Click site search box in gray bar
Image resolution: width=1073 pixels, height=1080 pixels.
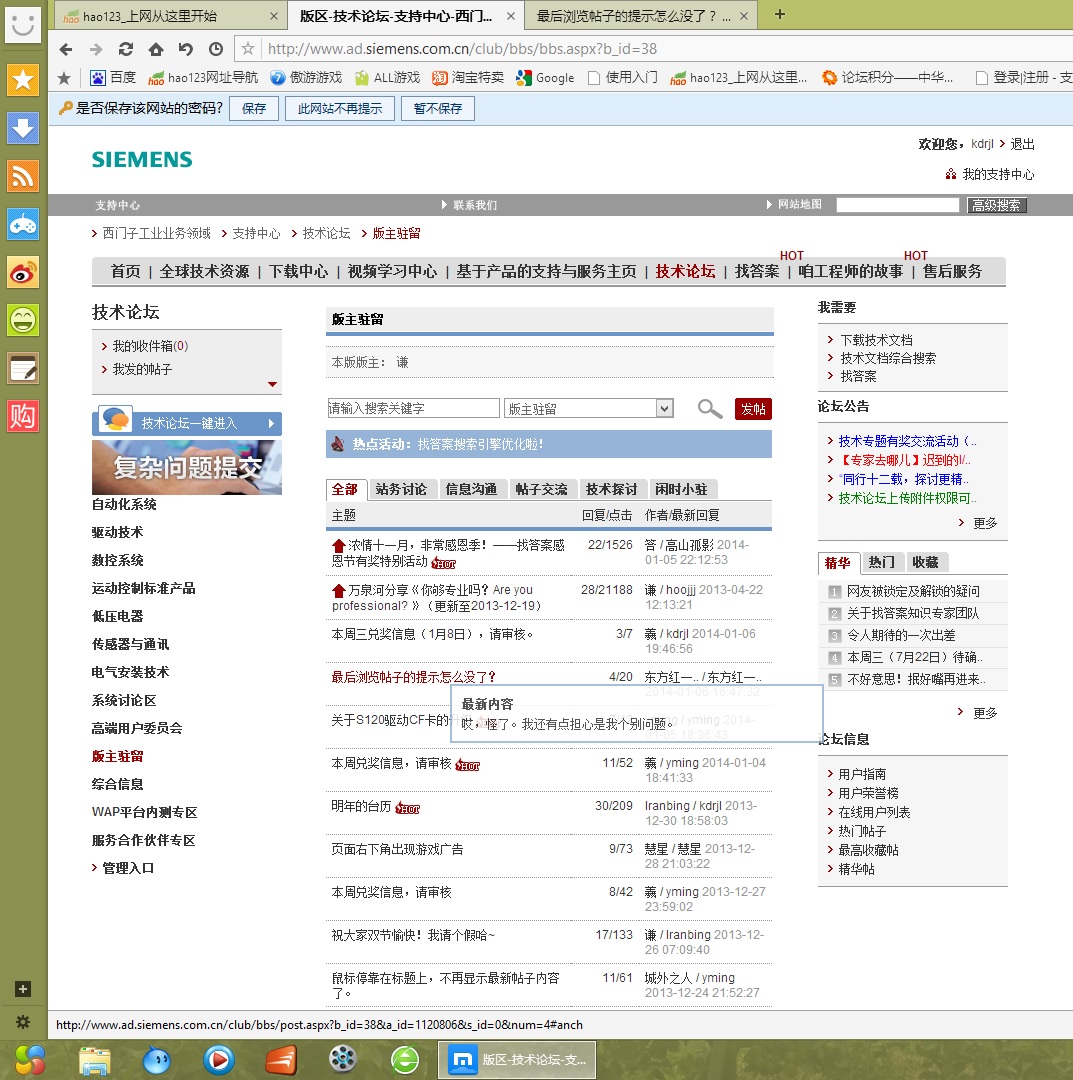coord(897,205)
